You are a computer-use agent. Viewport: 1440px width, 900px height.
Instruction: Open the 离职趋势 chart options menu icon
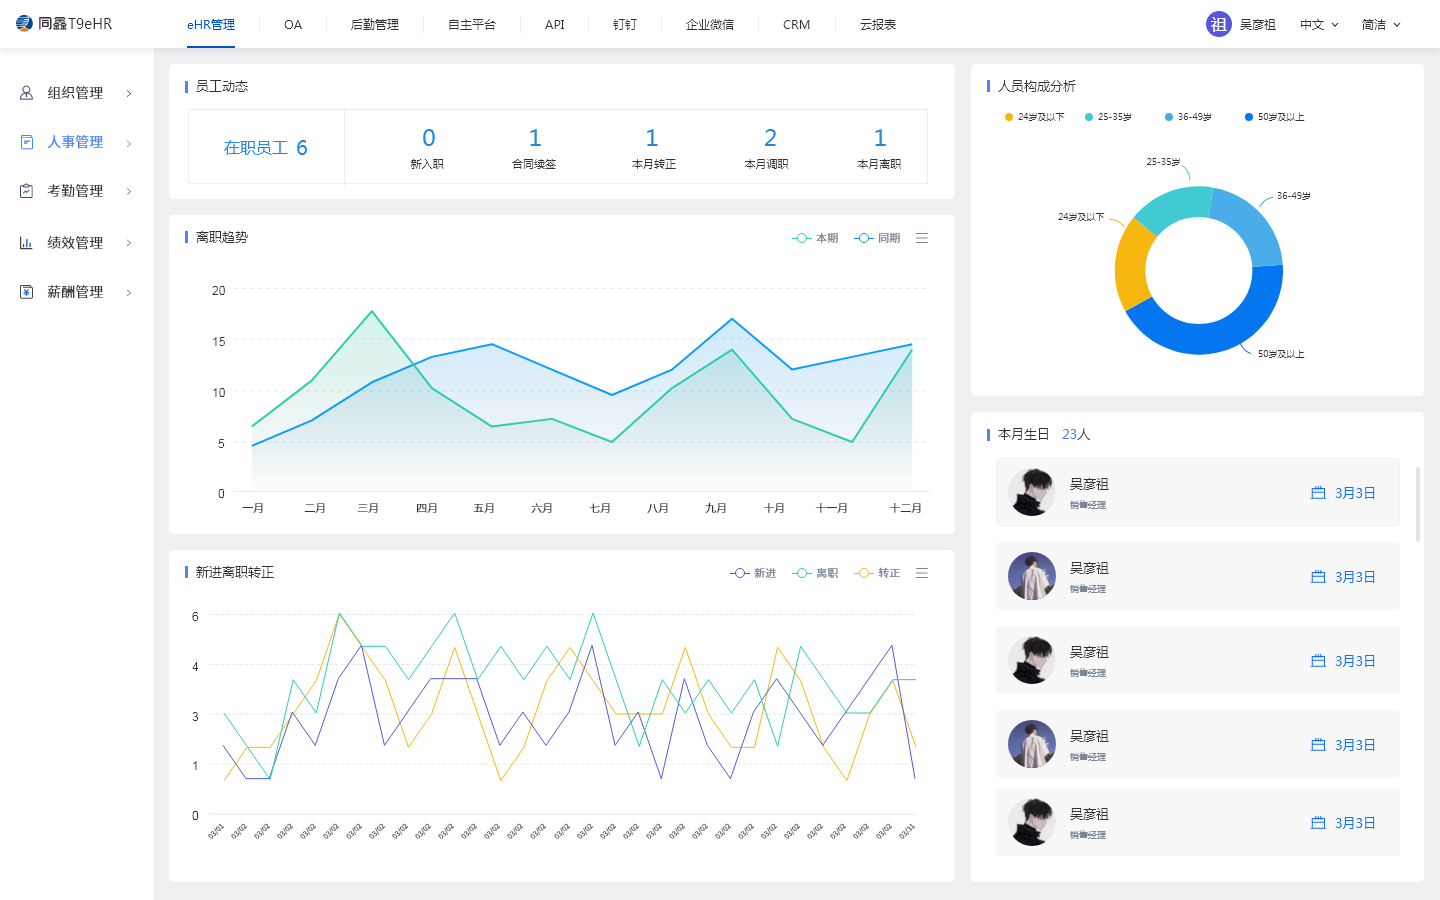(922, 237)
